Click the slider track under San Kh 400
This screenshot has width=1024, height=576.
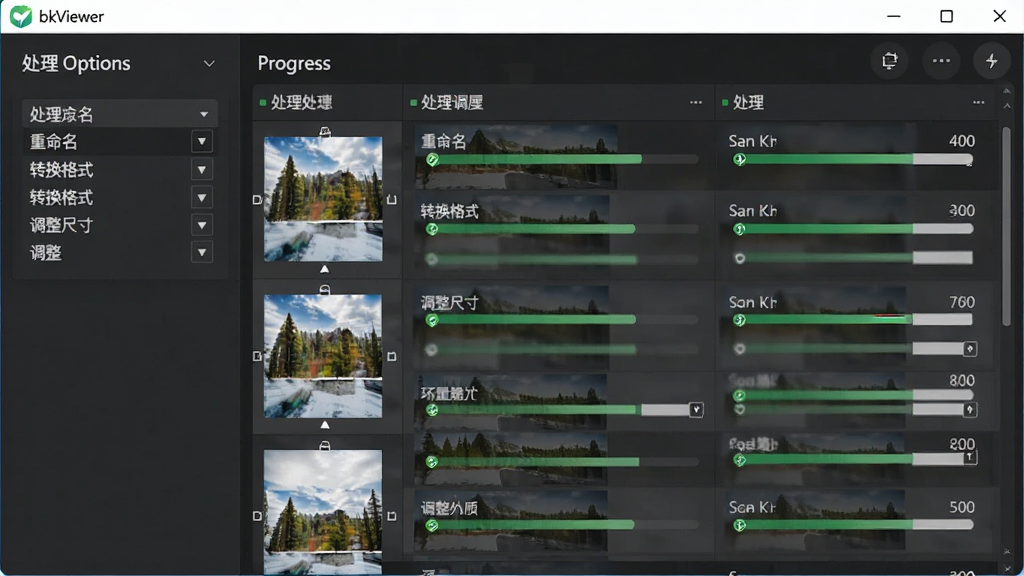click(854, 159)
